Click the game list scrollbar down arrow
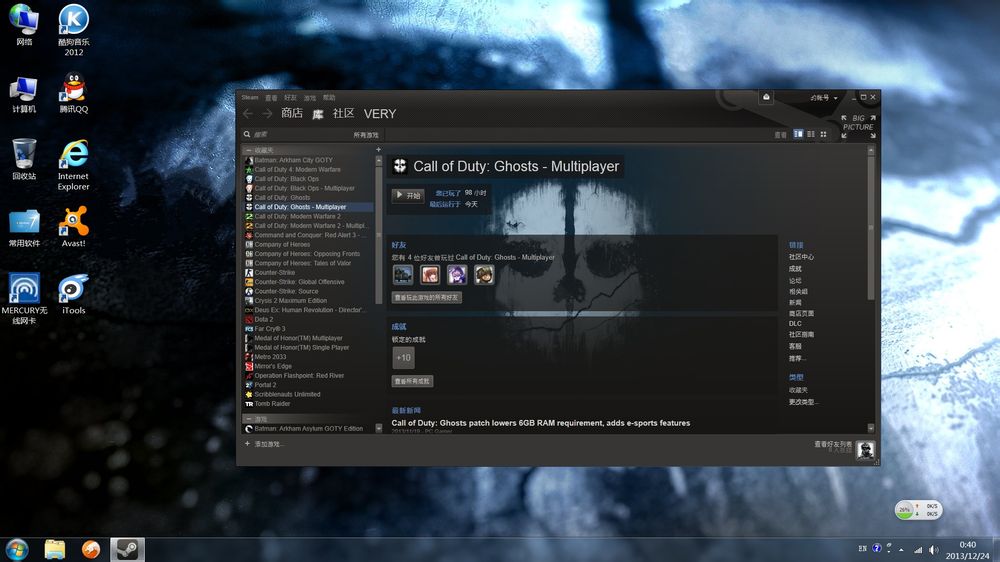 pyautogui.click(x=379, y=429)
